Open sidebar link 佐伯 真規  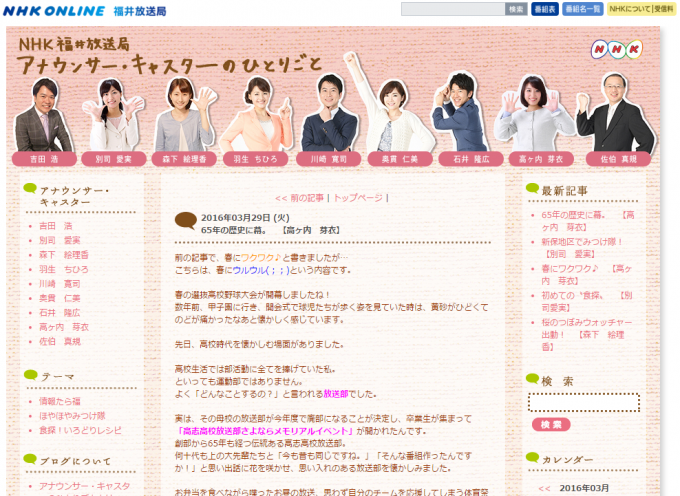pos(60,342)
